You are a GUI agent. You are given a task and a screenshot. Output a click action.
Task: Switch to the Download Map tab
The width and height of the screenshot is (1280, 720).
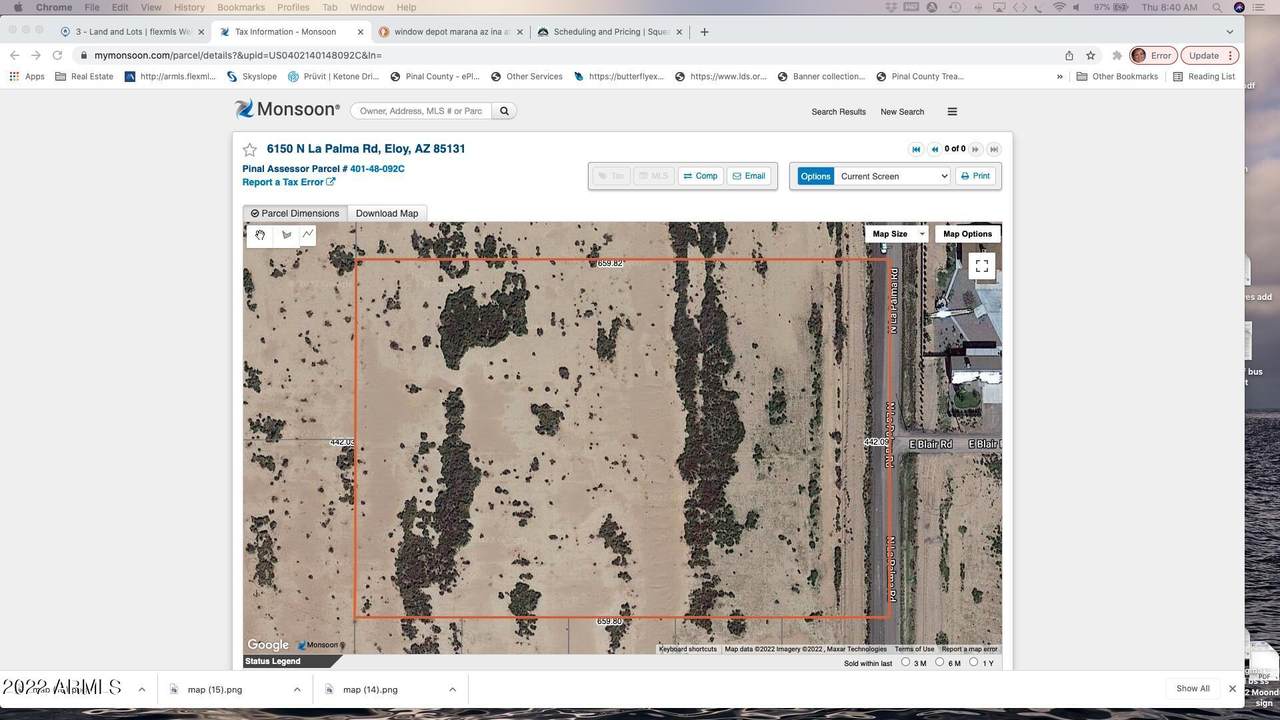coord(387,213)
